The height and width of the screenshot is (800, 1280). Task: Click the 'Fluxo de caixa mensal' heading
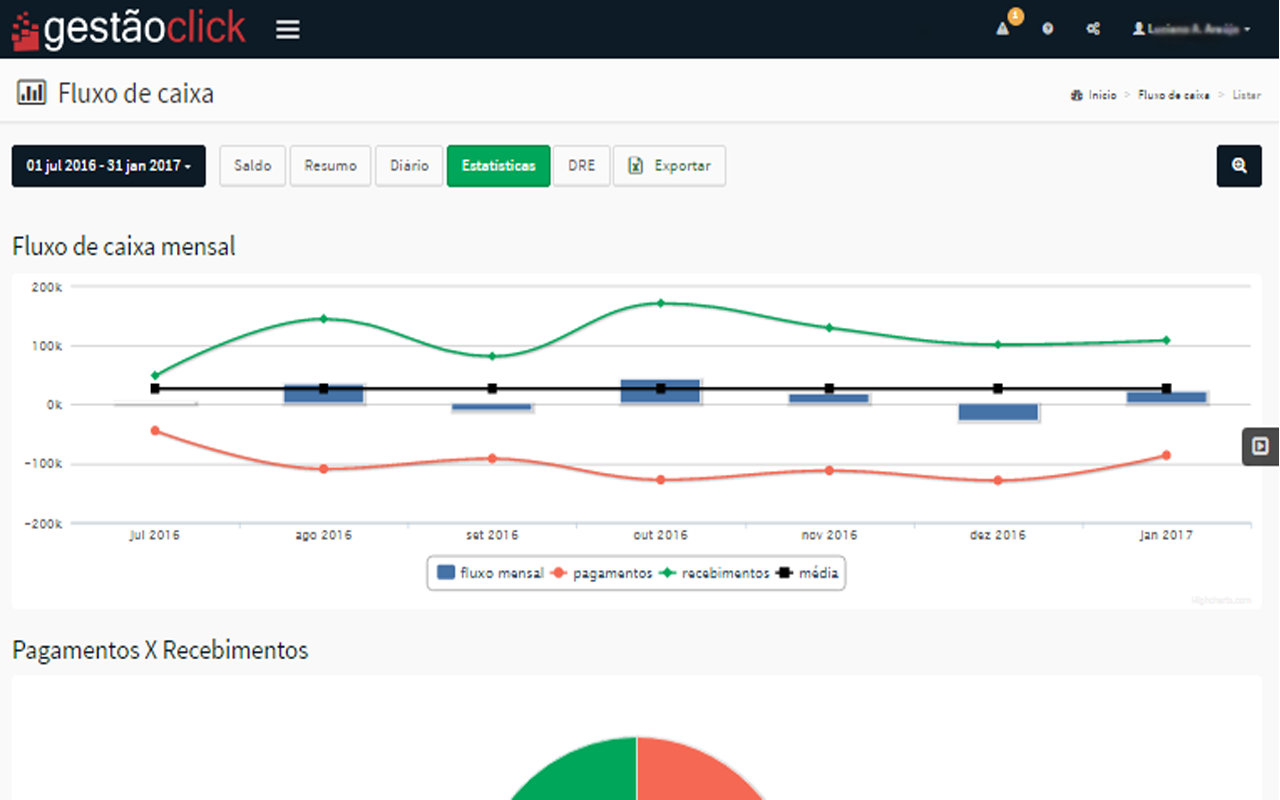tap(124, 246)
